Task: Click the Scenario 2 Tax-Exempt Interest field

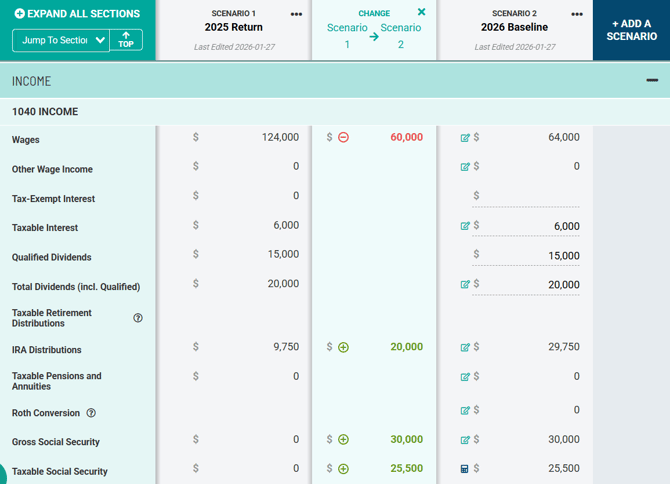Action: (x=530, y=197)
